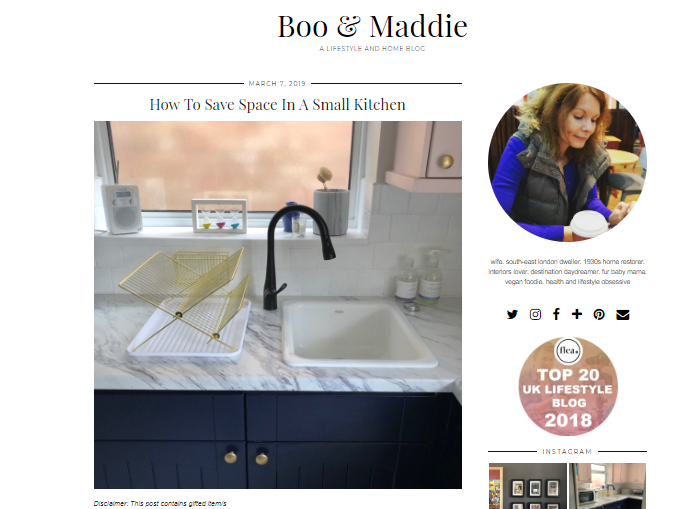Open the Instagram social icon
This screenshot has height=509, width=687.
535,315
